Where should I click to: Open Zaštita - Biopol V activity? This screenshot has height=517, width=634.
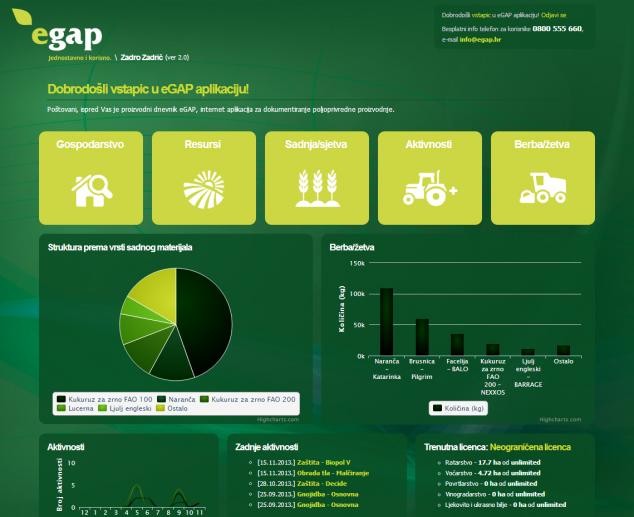click(x=323, y=462)
